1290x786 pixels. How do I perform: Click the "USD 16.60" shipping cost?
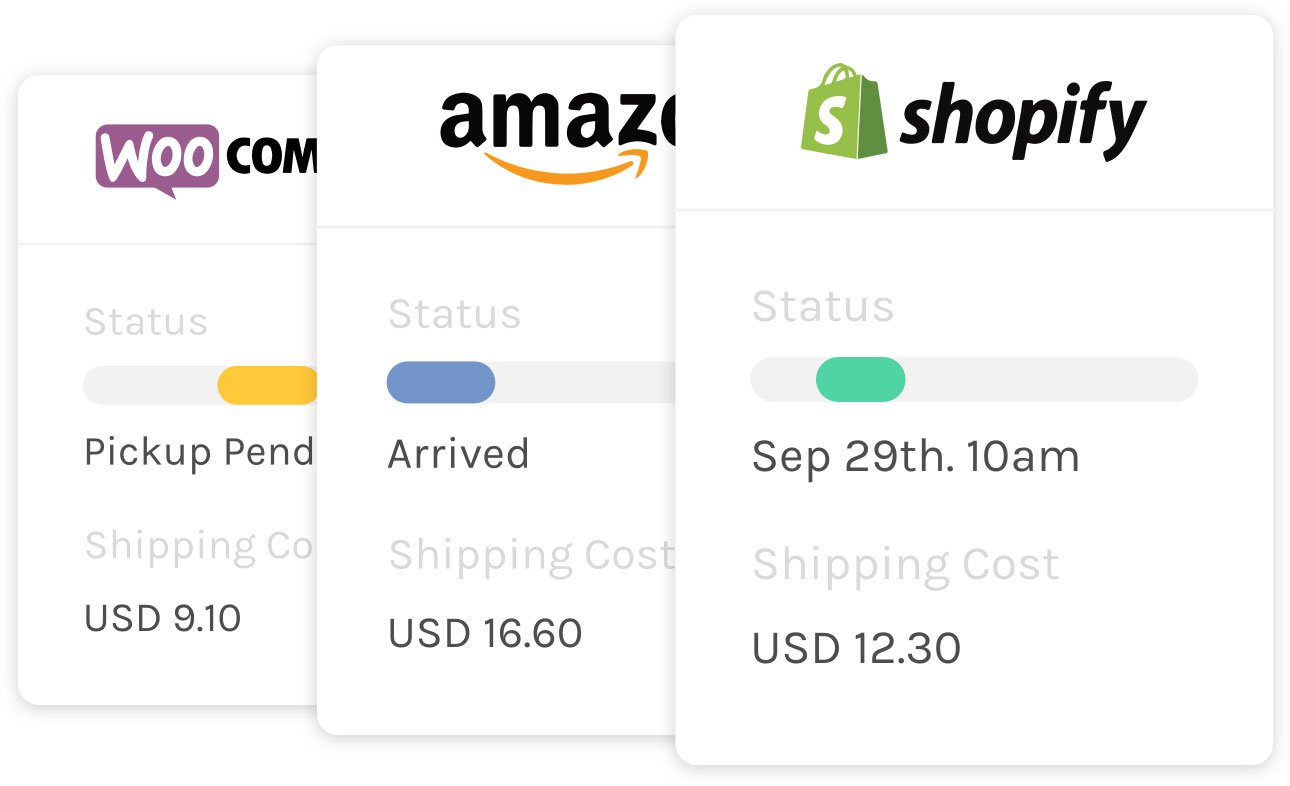(x=485, y=634)
